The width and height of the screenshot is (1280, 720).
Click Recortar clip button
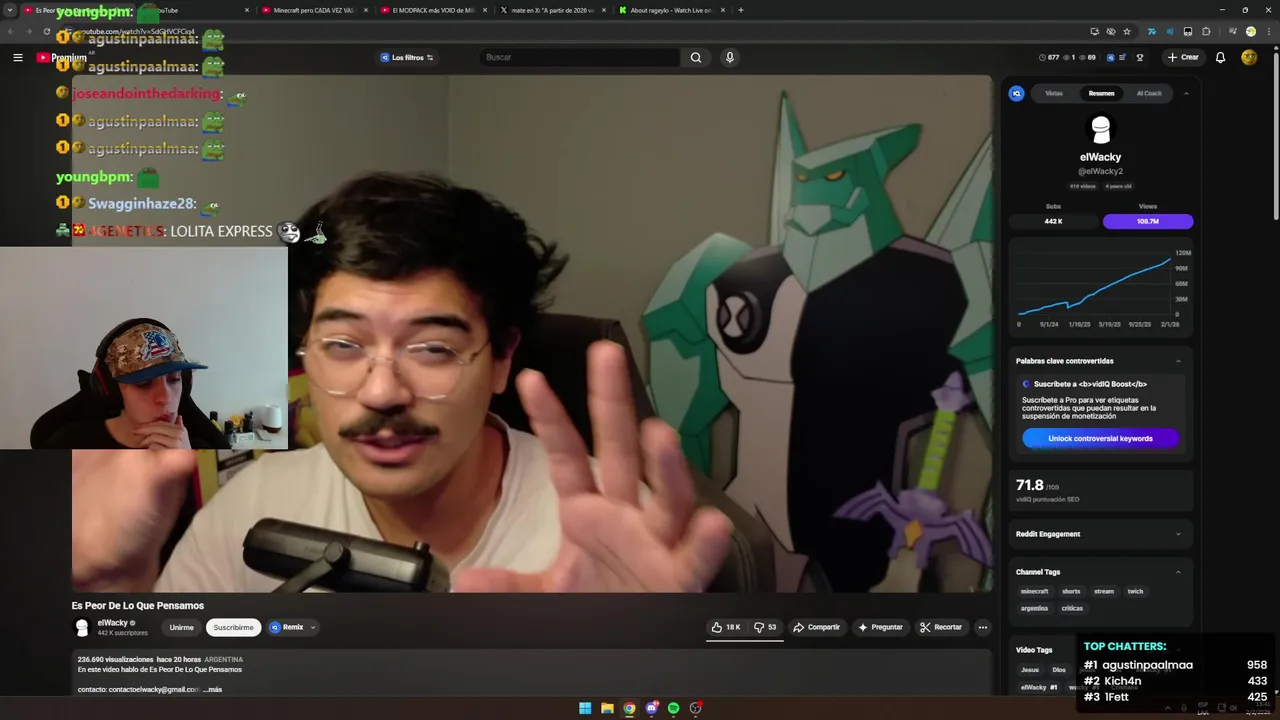pyautogui.click(x=941, y=627)
